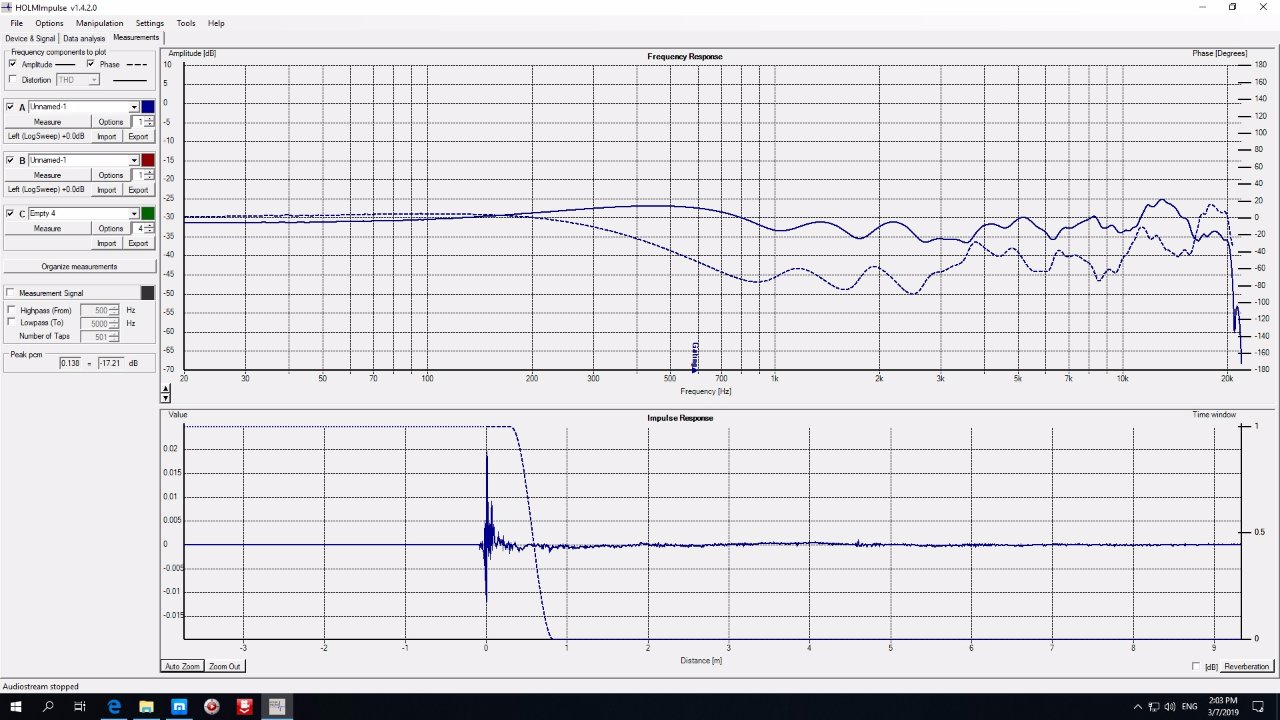Enable the Distortion checkbox
Screen dimensions: 1280x720
click(x=12, y=79)
